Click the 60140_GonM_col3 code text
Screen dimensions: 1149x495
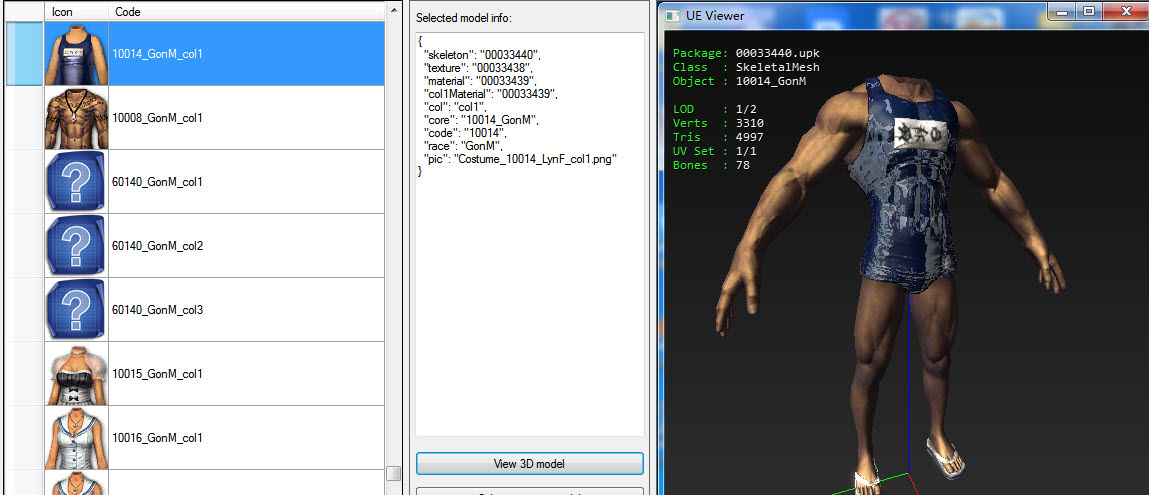tap(158, 310)
